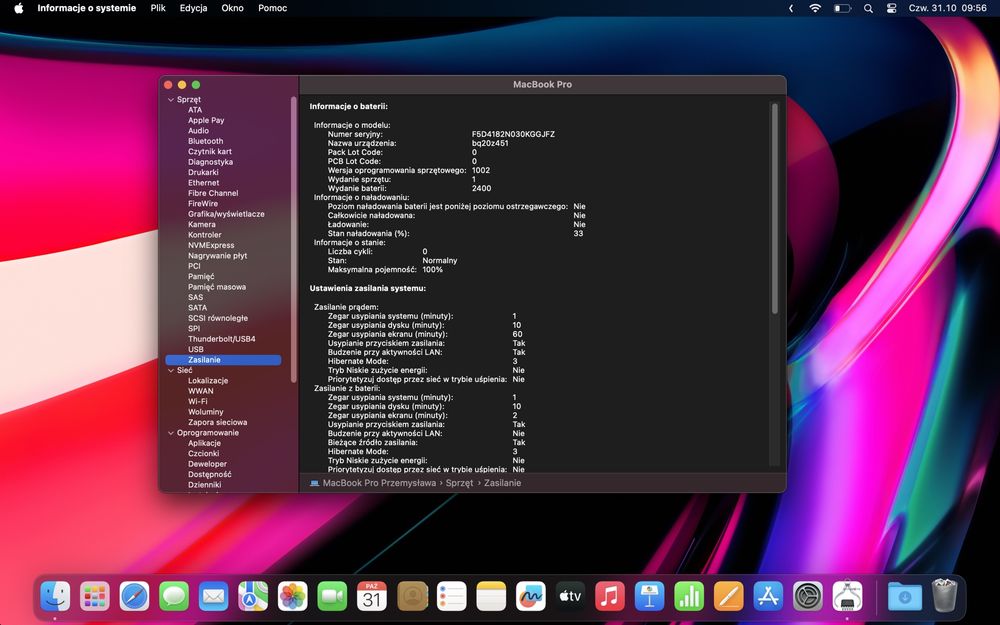Click the details pane vertical scrollbar
The height and width of the screenshot is (625, 1000).
(774, 208)
